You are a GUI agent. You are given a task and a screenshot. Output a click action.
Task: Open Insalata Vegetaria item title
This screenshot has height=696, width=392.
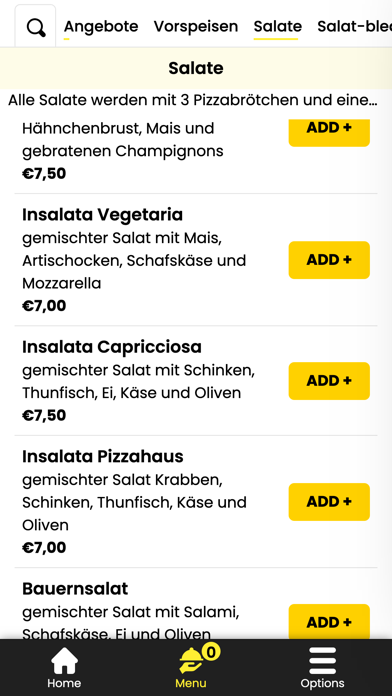(103, 215)
